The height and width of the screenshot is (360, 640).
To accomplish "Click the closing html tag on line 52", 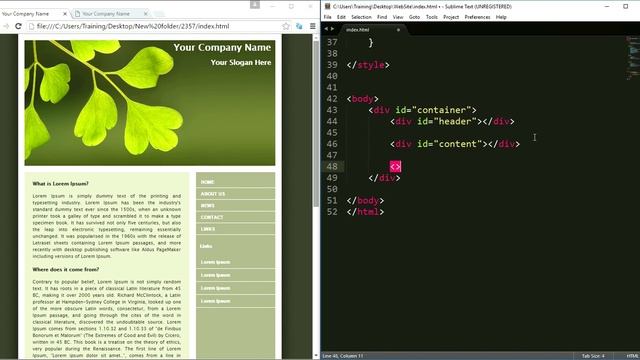I will tap(365, 212).
